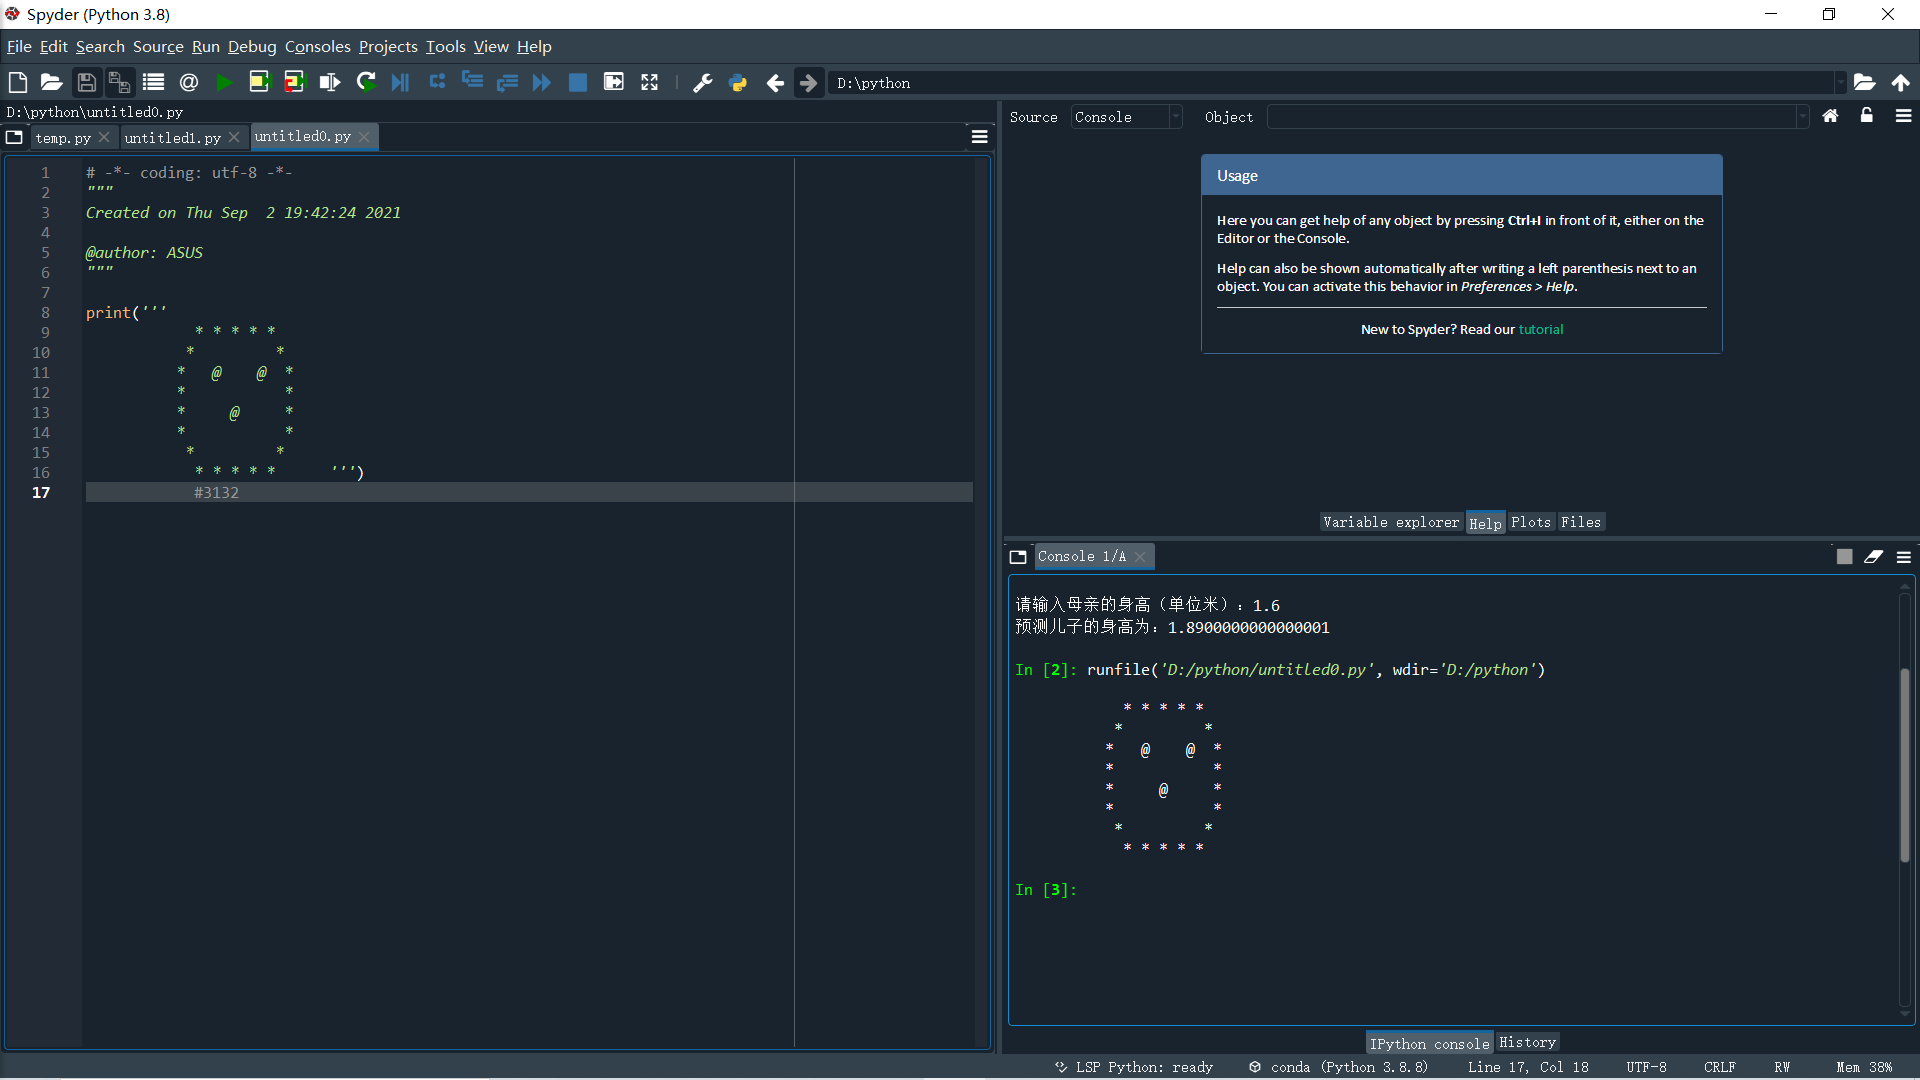The height and width of the screenshot is (1080, 1920).
Task: Click the green Run file button
Action: click(x=224, y=83)
